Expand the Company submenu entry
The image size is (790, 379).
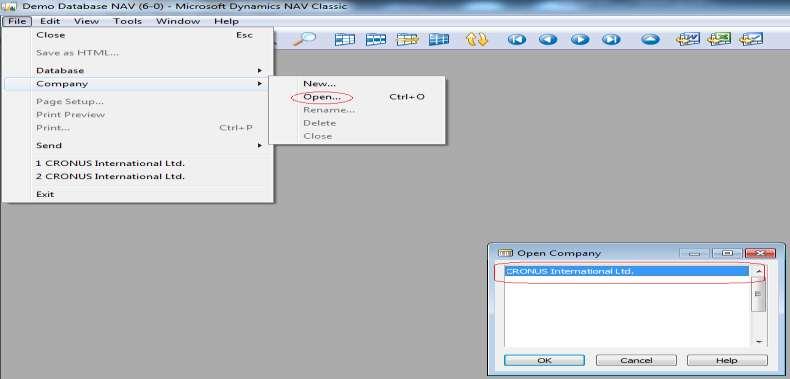tap(138, 84)
